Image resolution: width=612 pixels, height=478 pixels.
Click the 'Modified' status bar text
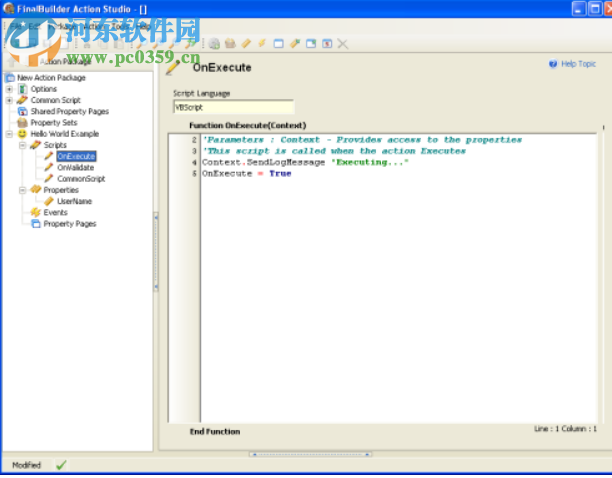(x=26, y=465)
